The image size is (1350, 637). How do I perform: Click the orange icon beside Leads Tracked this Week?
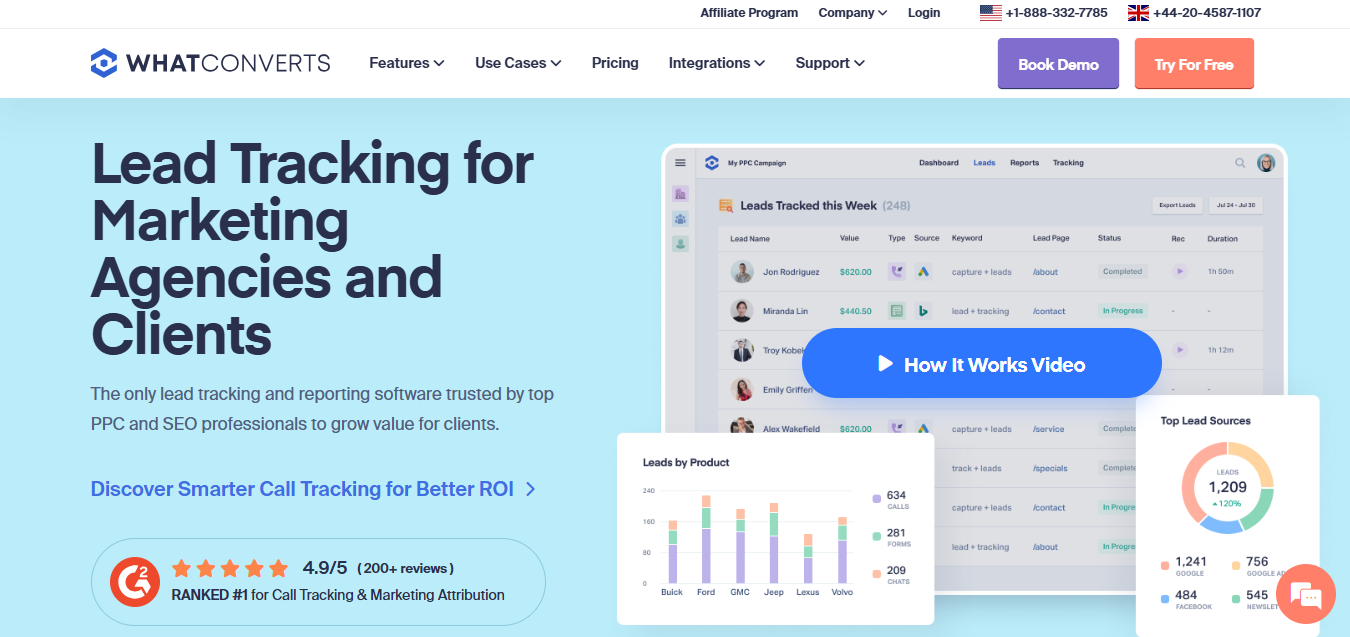pyautogui.click(x=727, y=206)
